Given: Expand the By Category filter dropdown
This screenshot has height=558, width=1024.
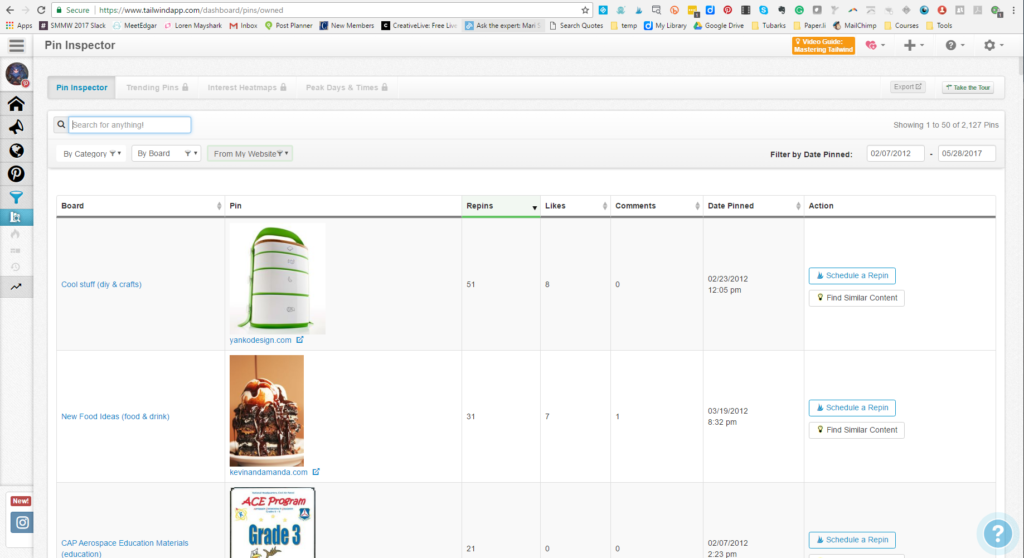Looking at the screenshot, I should [x=92, y=154].
